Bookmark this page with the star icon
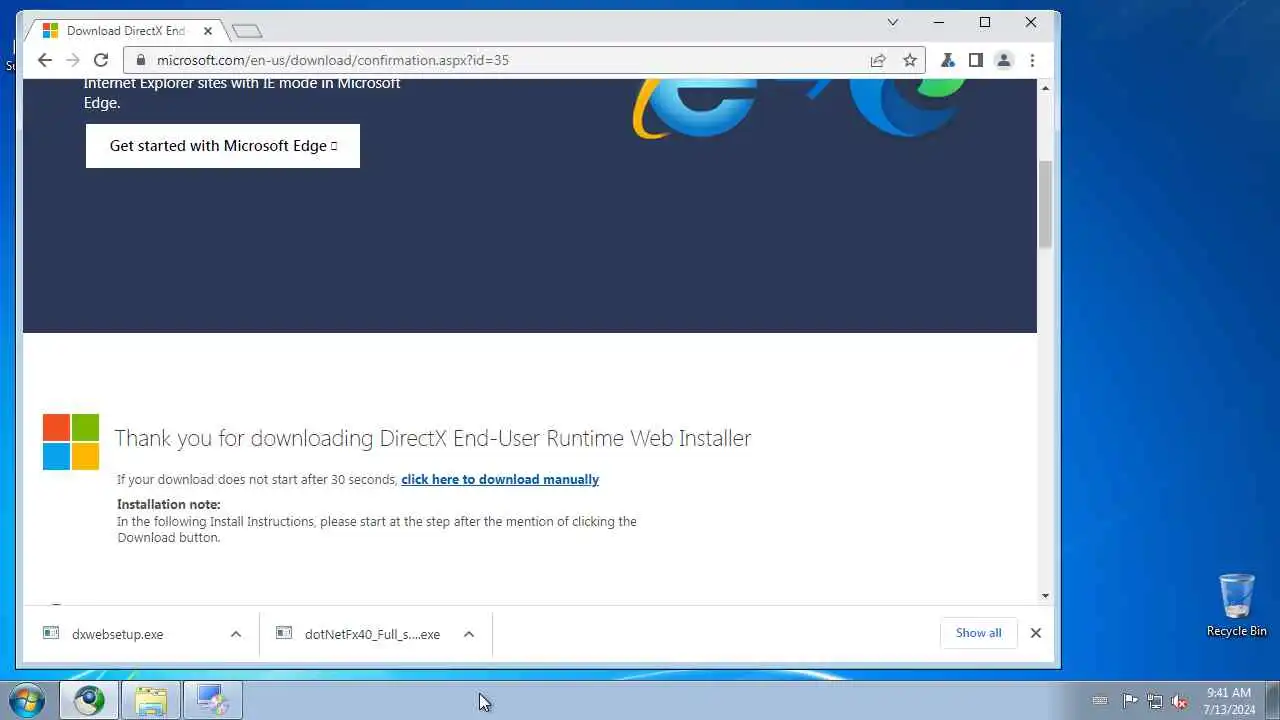1280x720 pixels. (910, 60)
